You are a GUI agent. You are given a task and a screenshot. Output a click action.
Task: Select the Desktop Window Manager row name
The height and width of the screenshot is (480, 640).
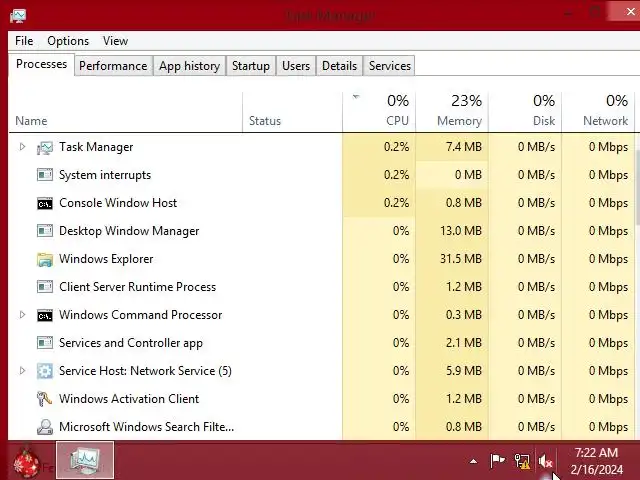tap(129, 231)
